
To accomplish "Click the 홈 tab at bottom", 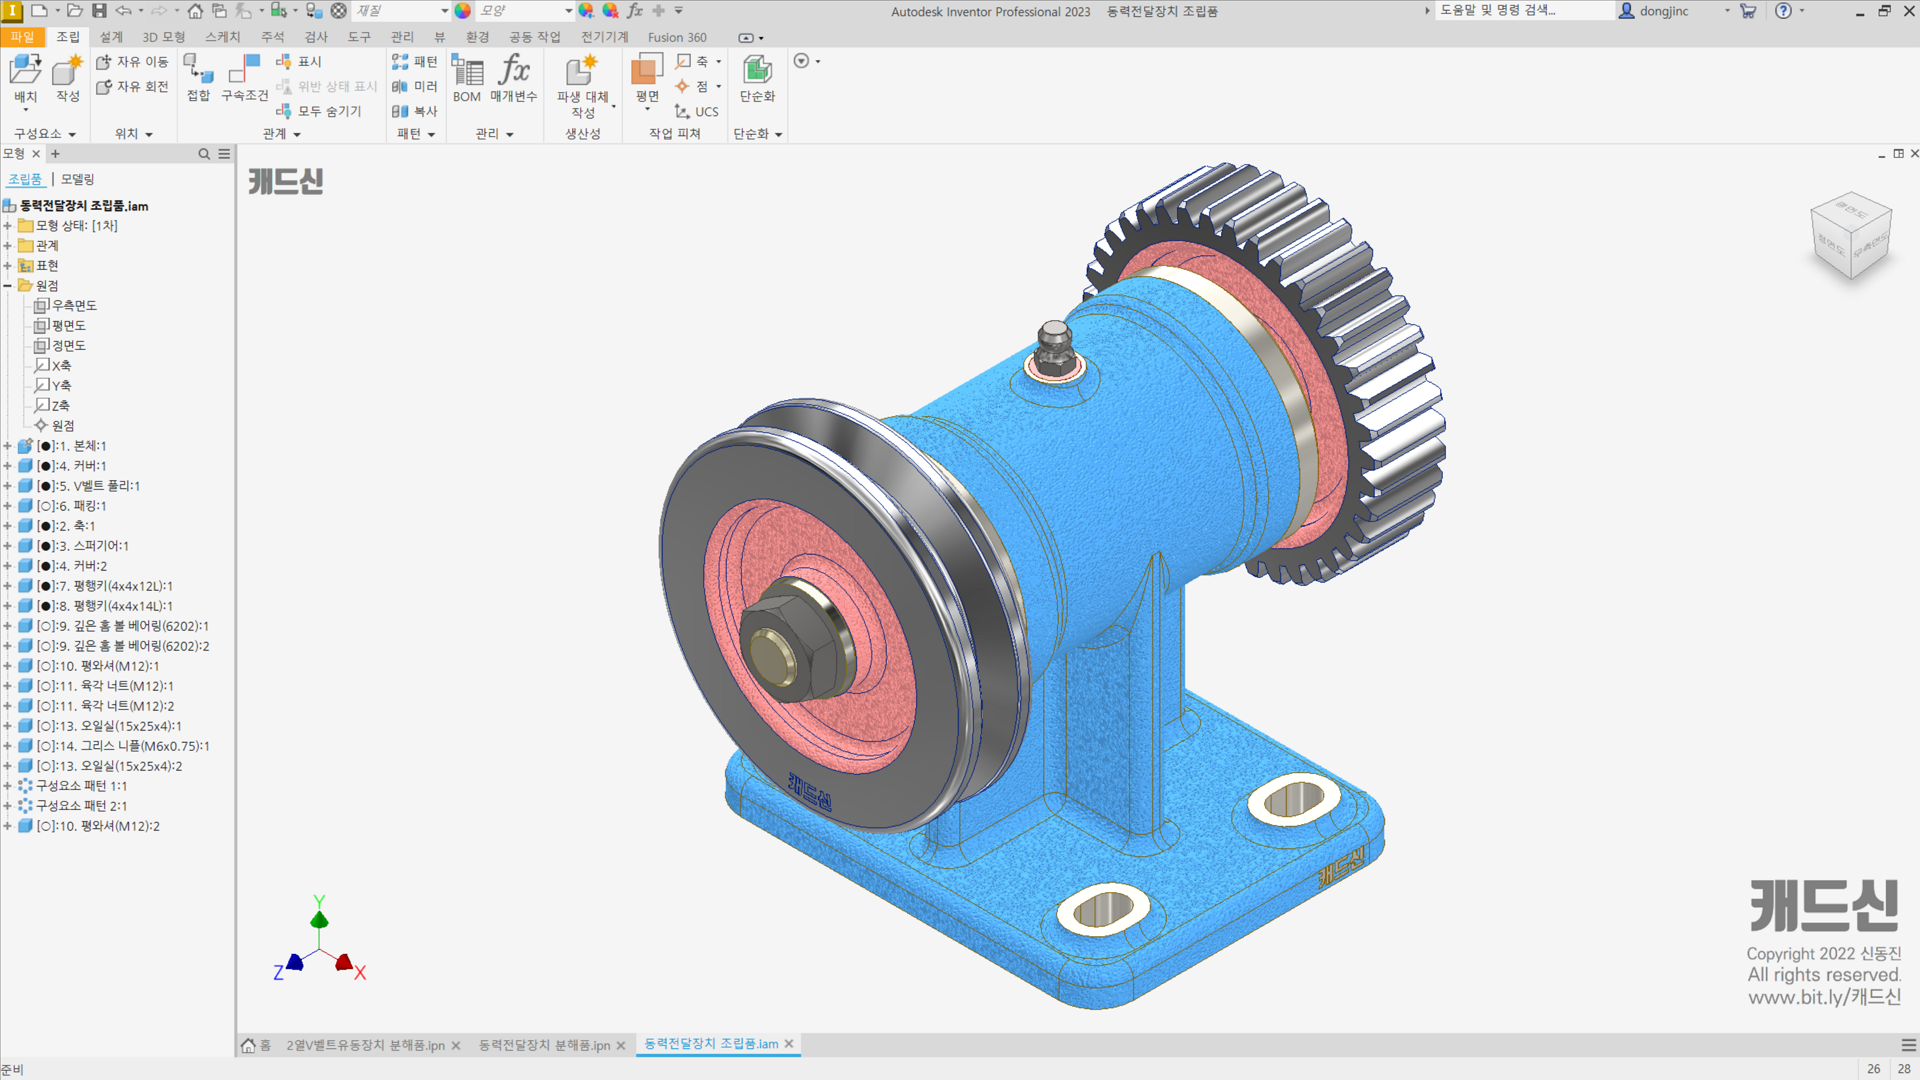I will tap(257, 1045).
